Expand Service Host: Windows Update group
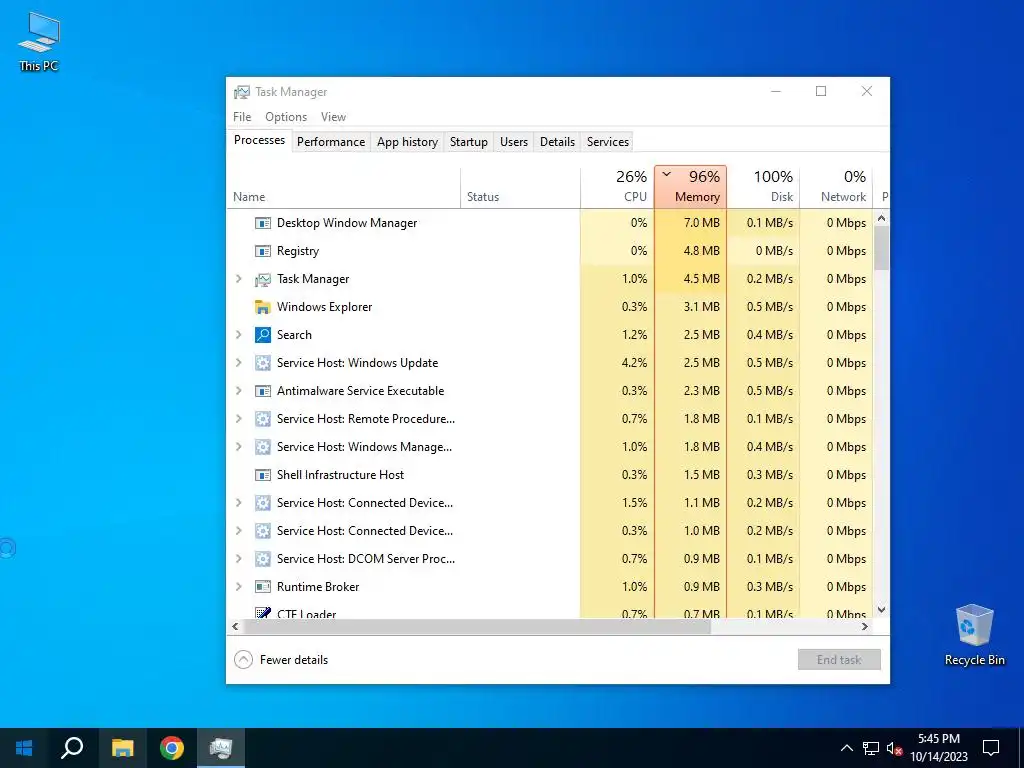The width and height of the screenshot is (1024, 768). (x=239, y=363)
